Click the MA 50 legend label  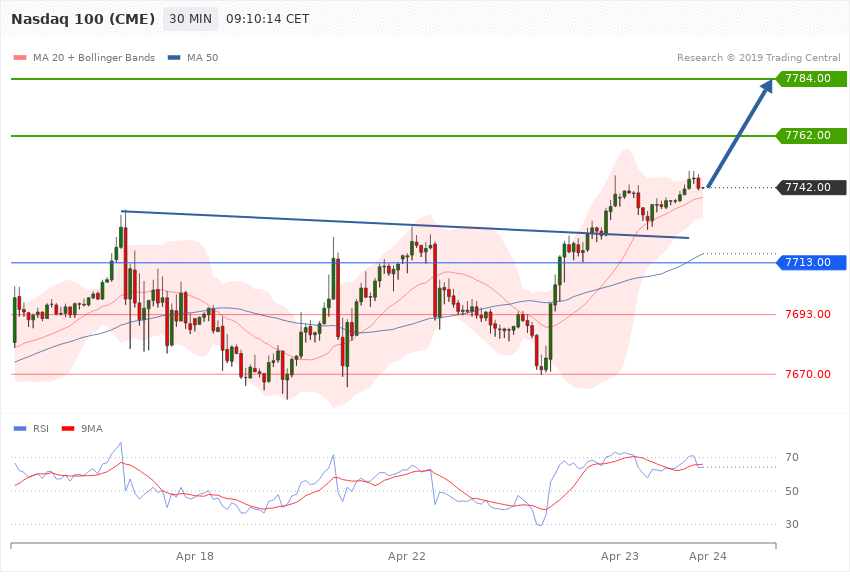pyautogui.click(x=202, y=57)
